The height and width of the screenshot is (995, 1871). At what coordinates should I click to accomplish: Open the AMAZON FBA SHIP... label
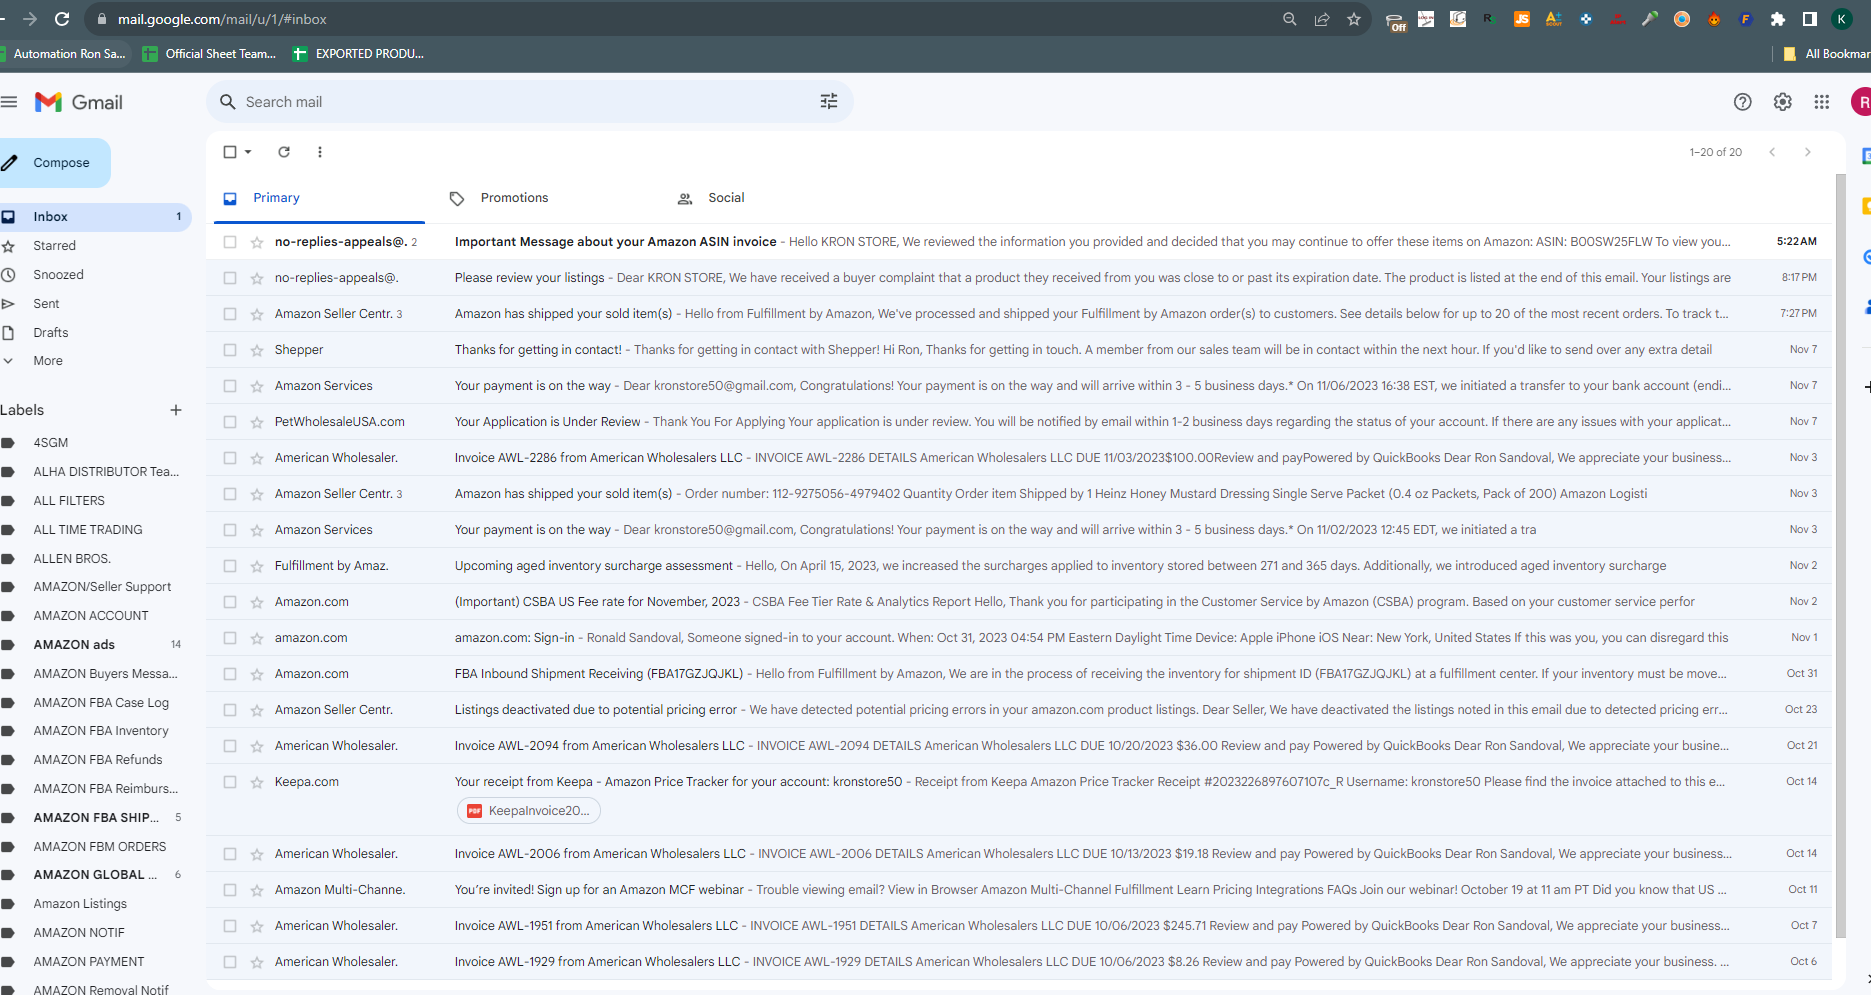(x=96, y=818)
